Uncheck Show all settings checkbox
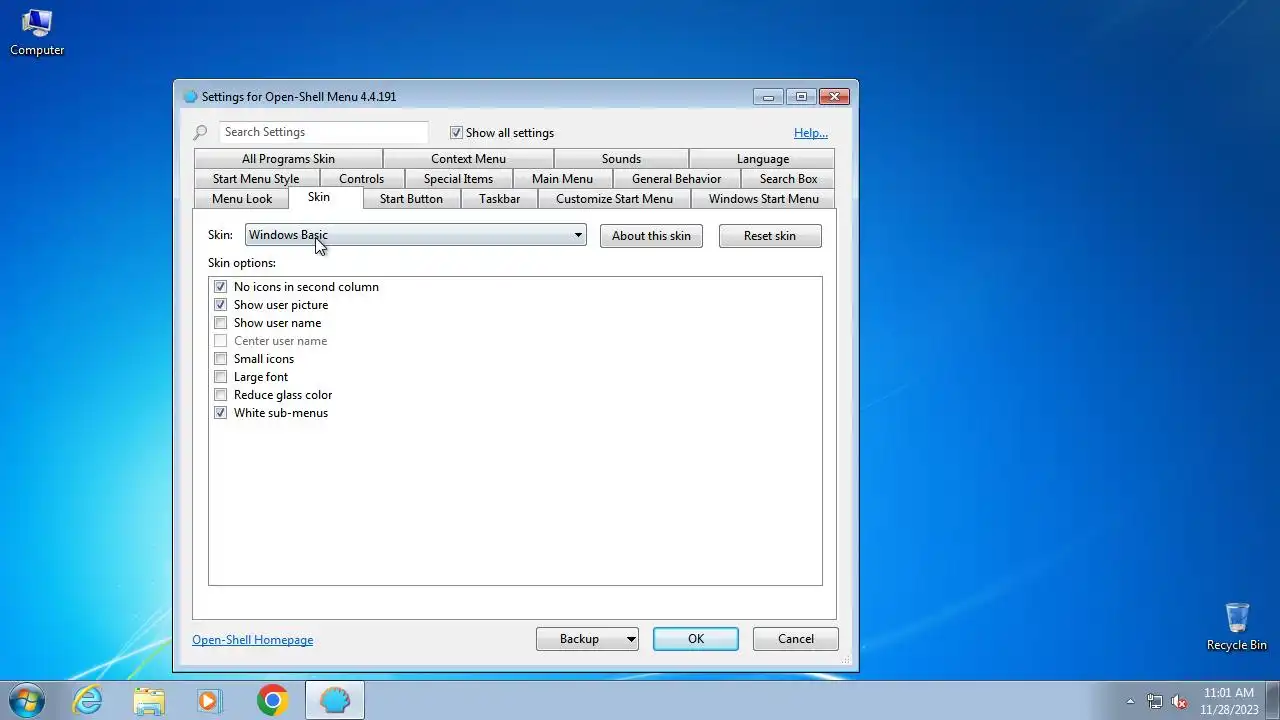Viewport: 1280px width, 720px height. click(x=457, y=132)
